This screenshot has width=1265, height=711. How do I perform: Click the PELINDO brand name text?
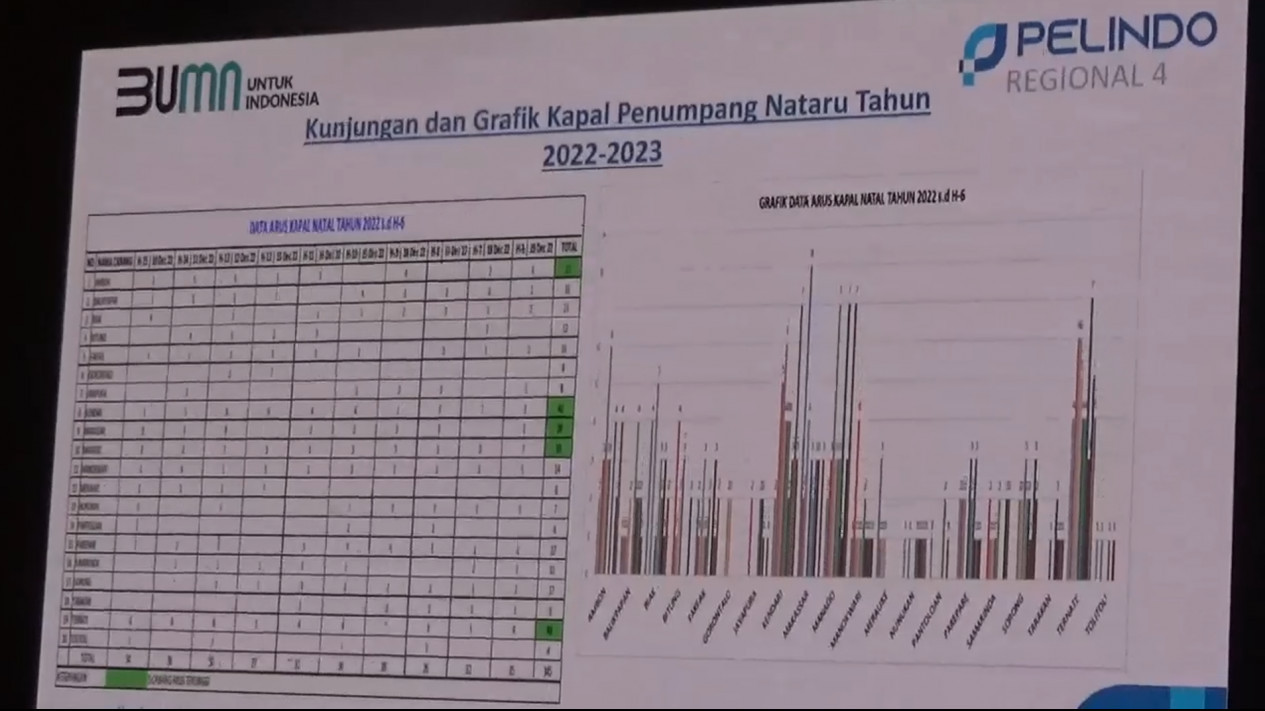click(x=1116, y=37)
